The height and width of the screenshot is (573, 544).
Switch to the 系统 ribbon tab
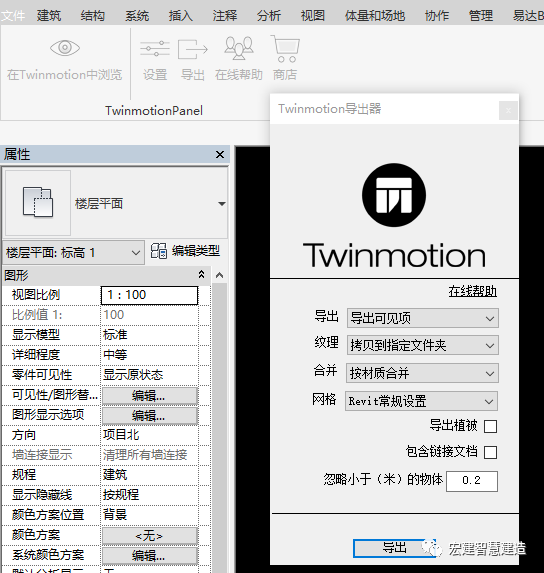137,16
